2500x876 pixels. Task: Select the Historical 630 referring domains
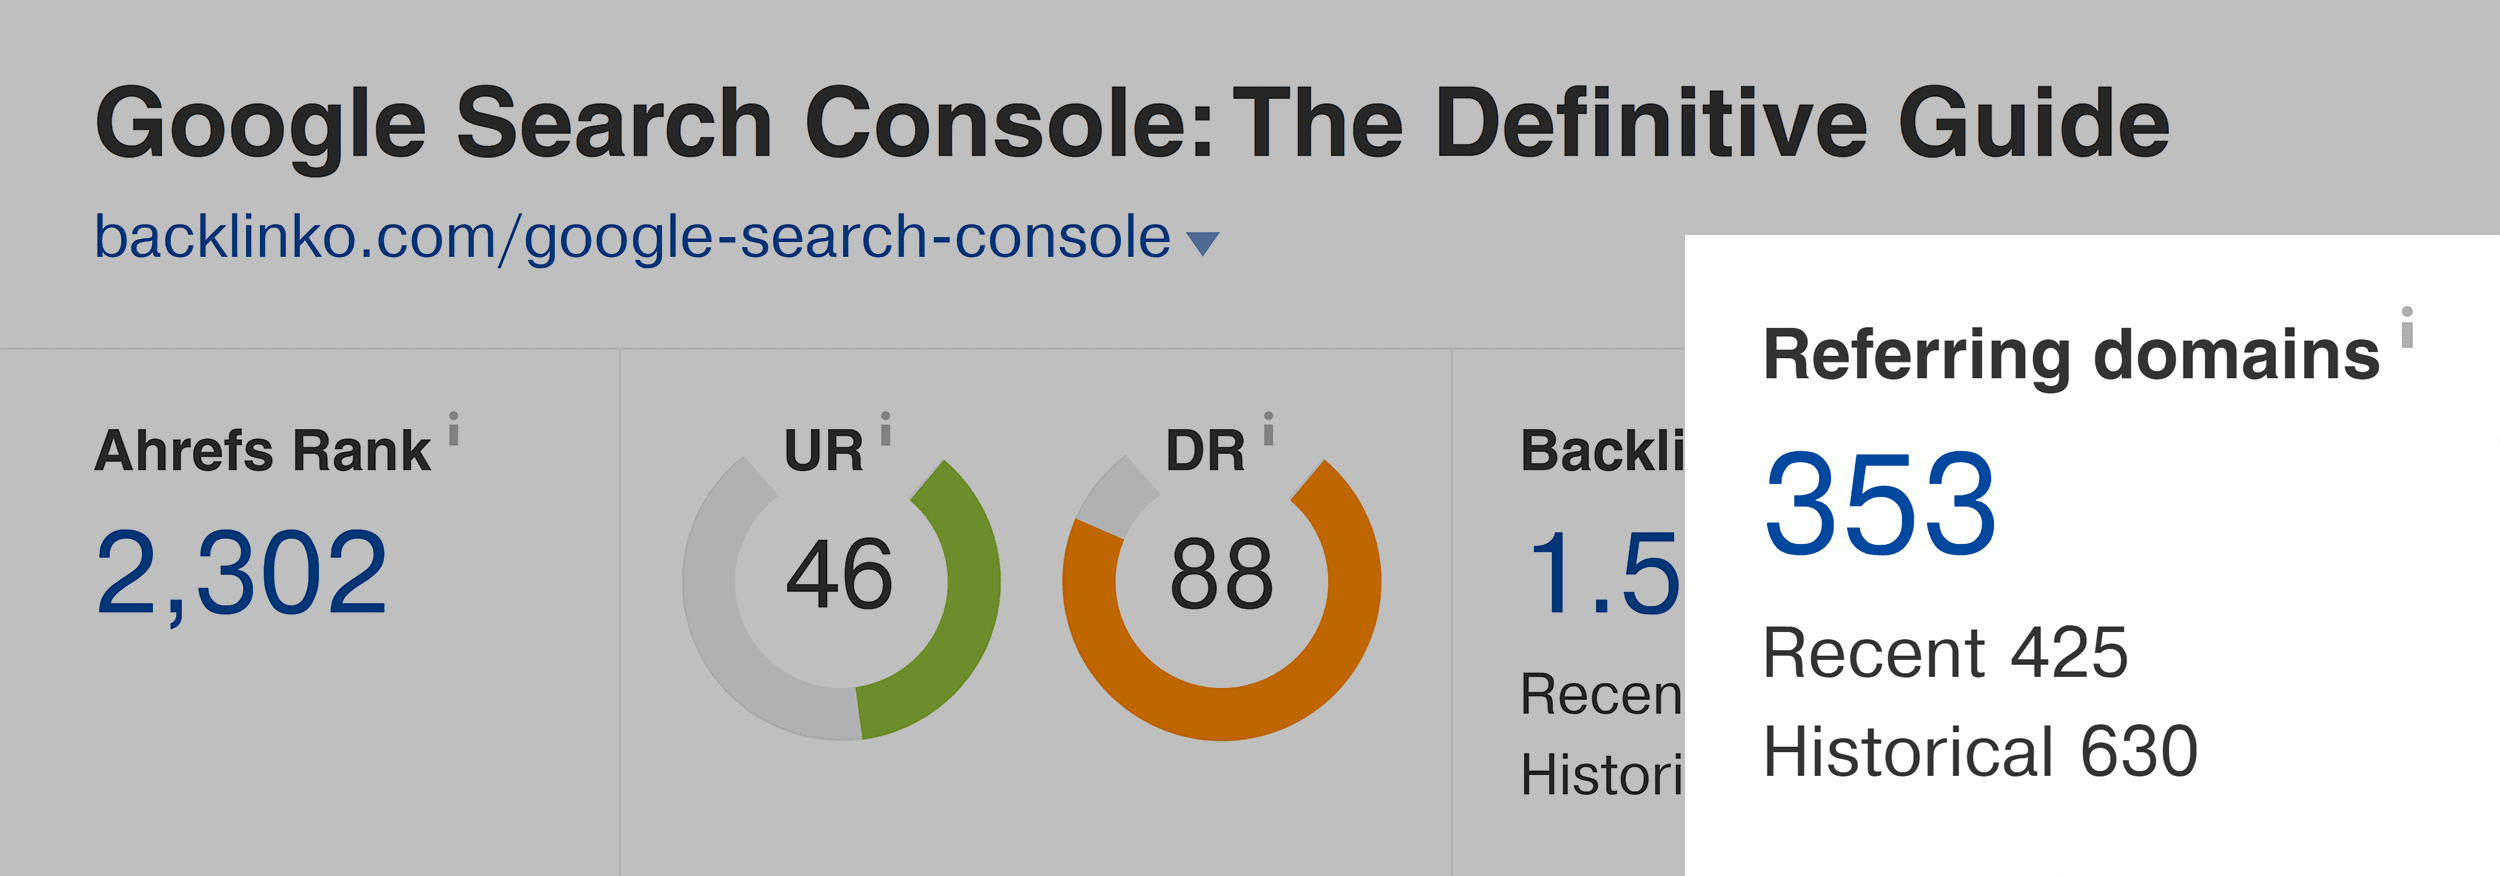pos(1980,751)
